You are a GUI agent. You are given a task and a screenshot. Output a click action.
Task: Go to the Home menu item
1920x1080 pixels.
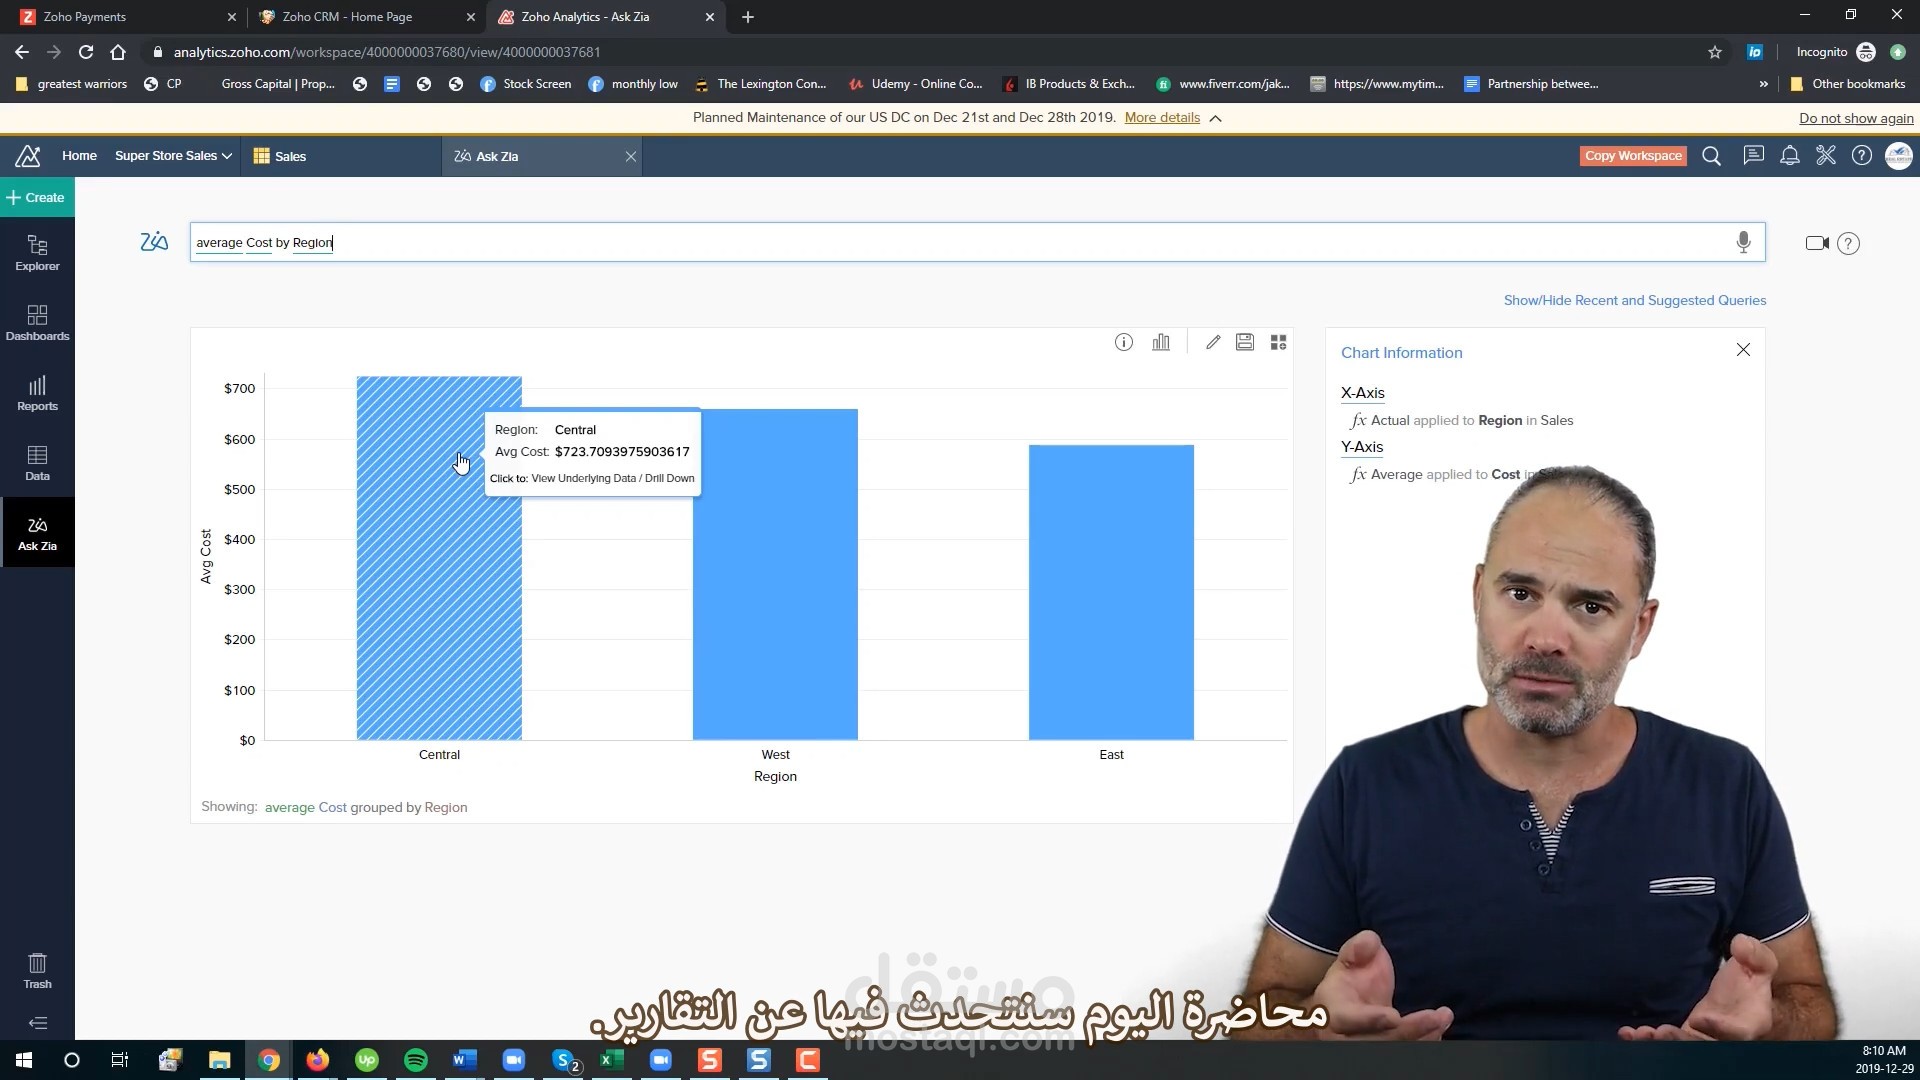point(79,156)
